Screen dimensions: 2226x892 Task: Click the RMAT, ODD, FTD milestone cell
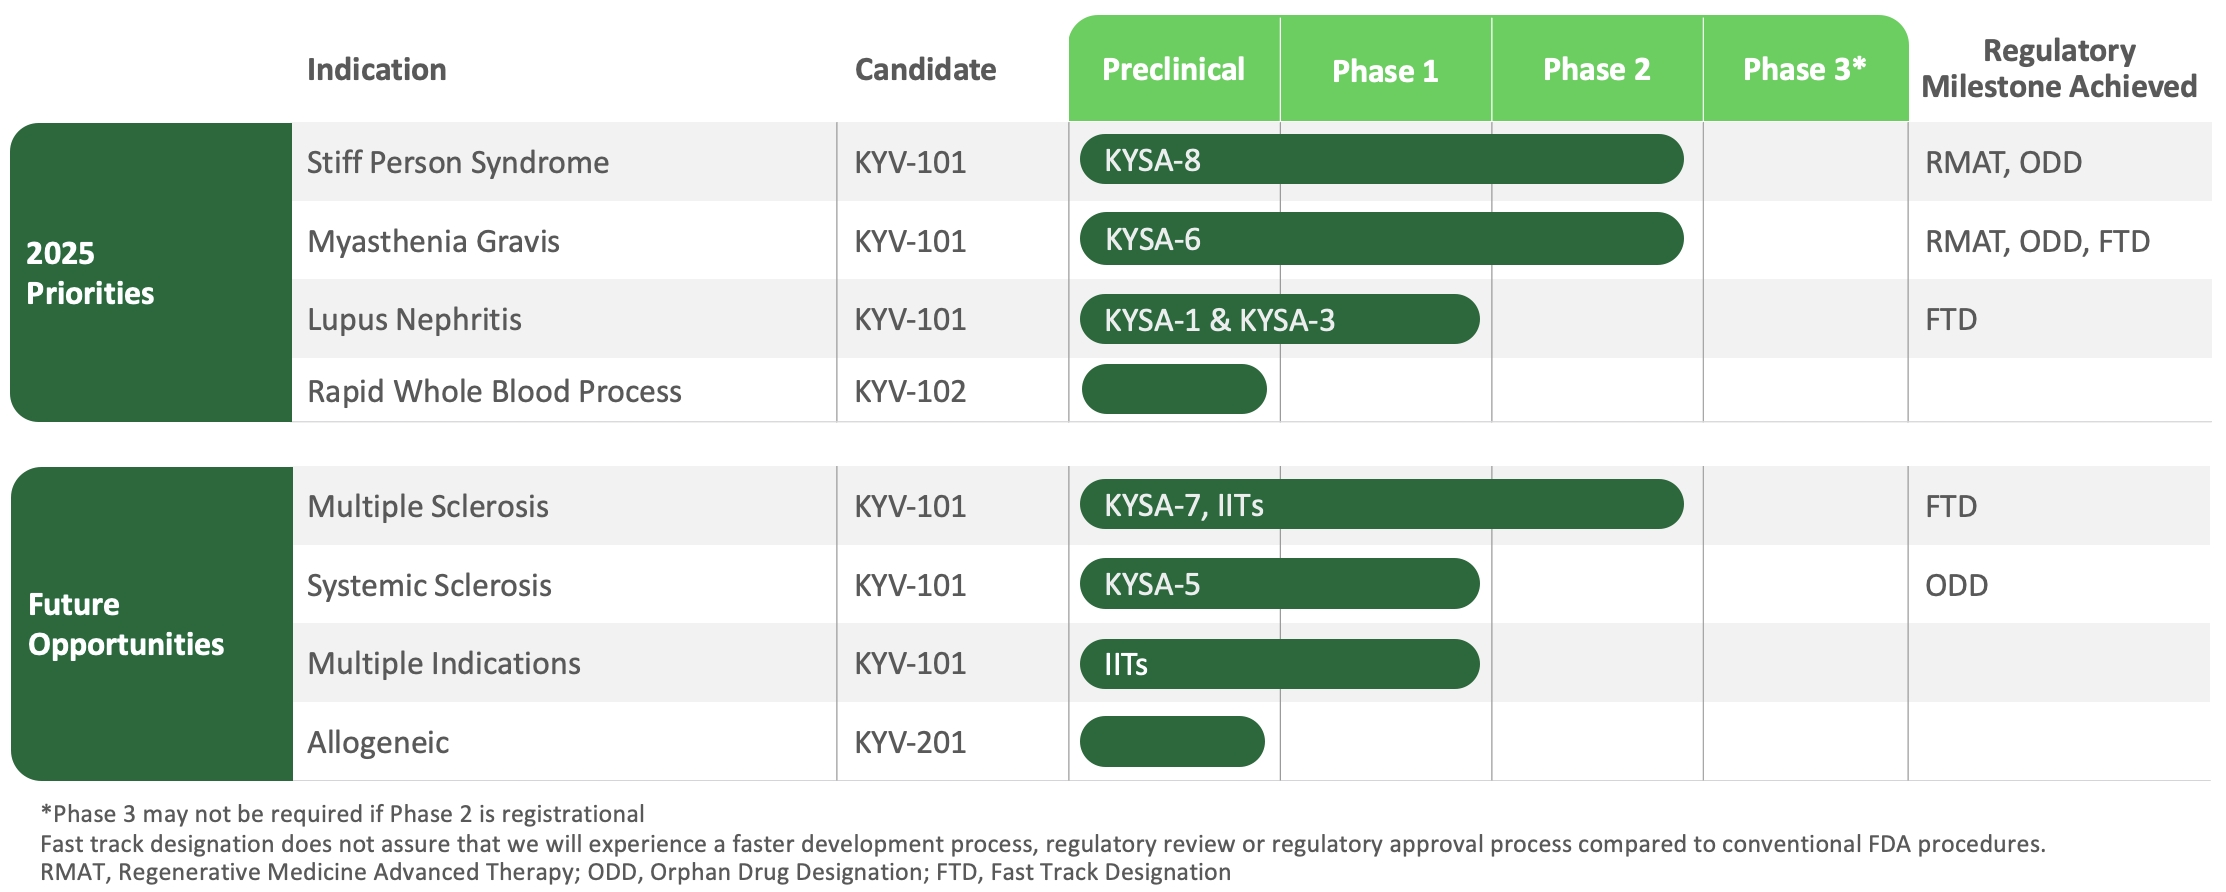pyautogui.click(x=2037, y=241)
